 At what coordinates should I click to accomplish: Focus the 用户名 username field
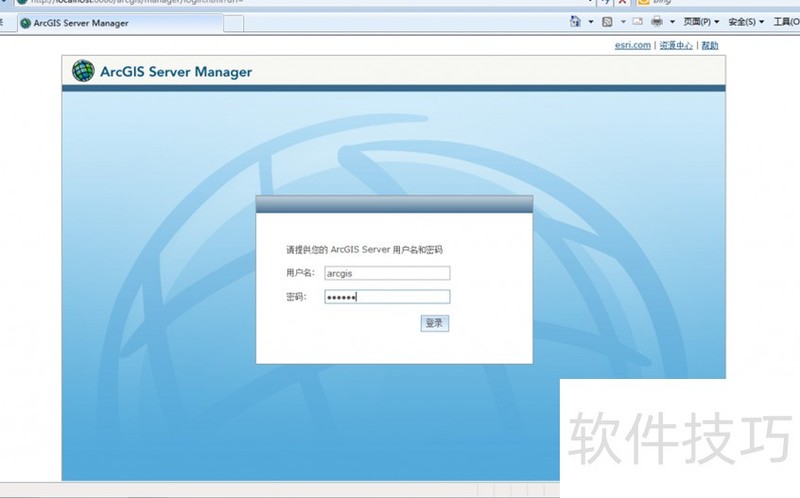tap(387, 273)
